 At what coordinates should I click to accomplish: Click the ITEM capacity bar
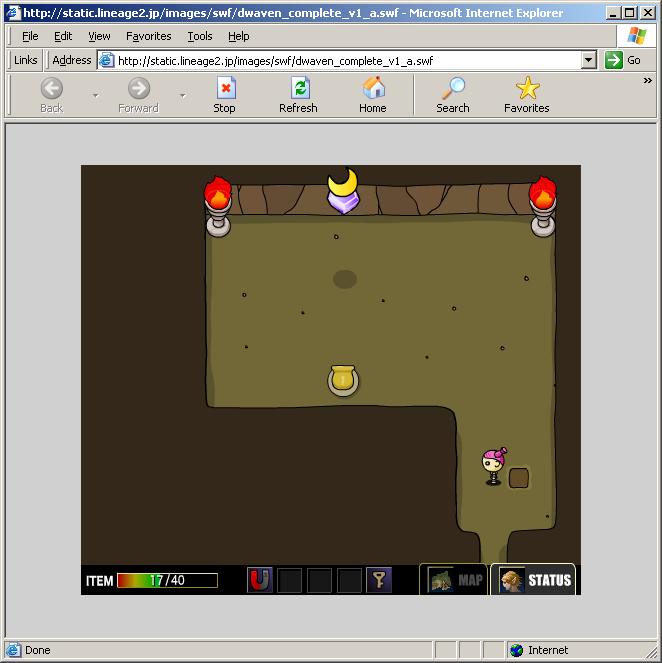167,580
